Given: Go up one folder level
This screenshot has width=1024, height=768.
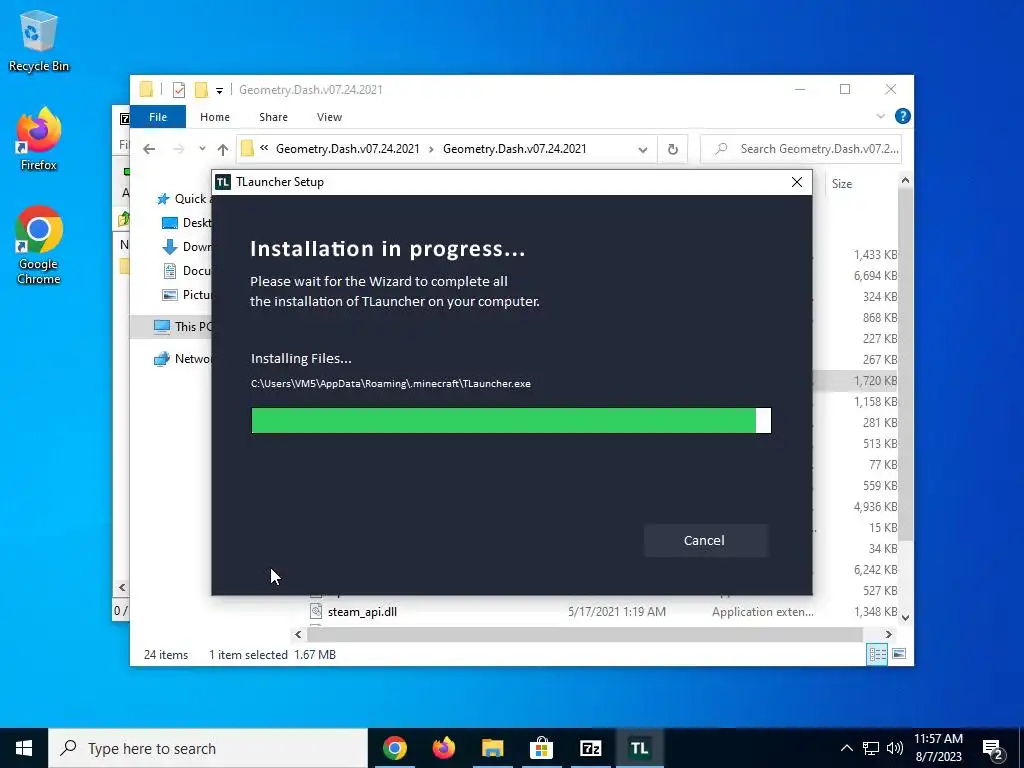Looking at the screenshot, I should [x=223, y=149].
